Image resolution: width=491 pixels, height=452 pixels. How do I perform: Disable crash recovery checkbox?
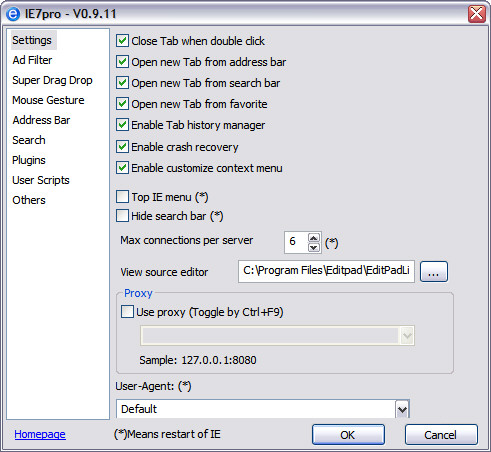tap(122, 147)
